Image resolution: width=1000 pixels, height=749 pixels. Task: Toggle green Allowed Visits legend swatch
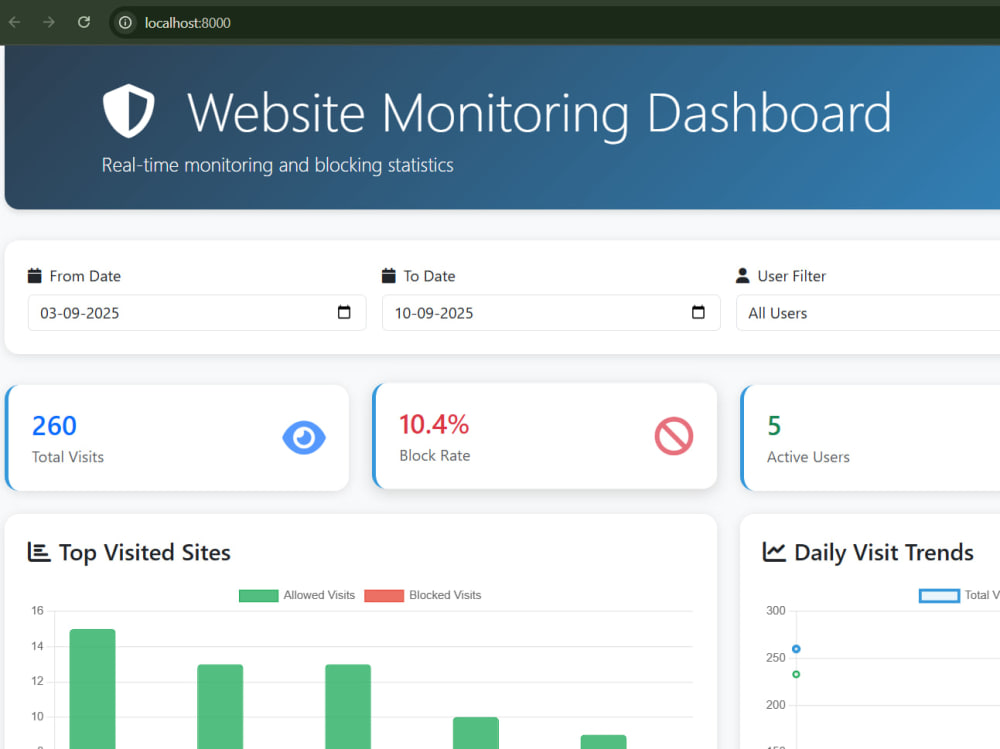point(258,595)
